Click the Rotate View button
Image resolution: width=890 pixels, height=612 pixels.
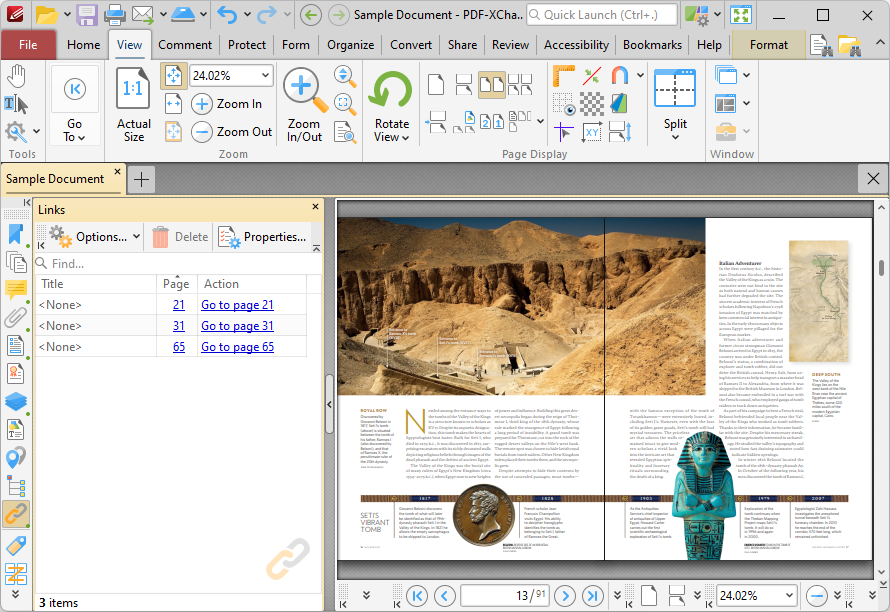[x=391, y=104]
